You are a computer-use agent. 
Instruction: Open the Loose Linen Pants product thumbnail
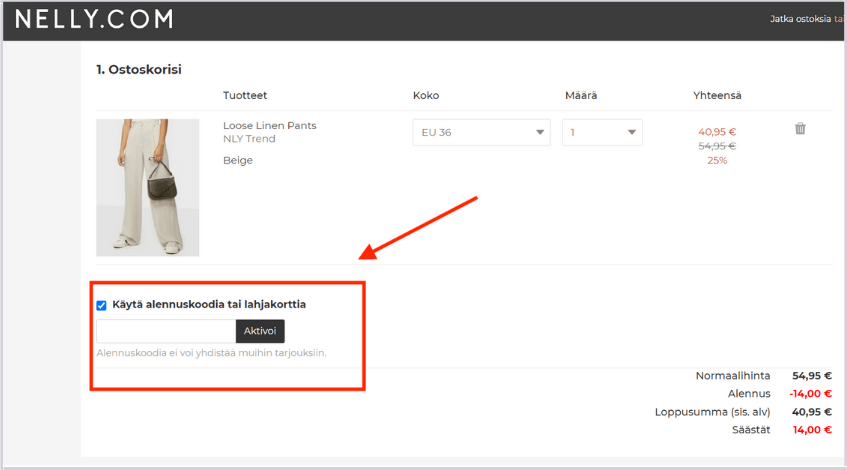coord(147,187)
